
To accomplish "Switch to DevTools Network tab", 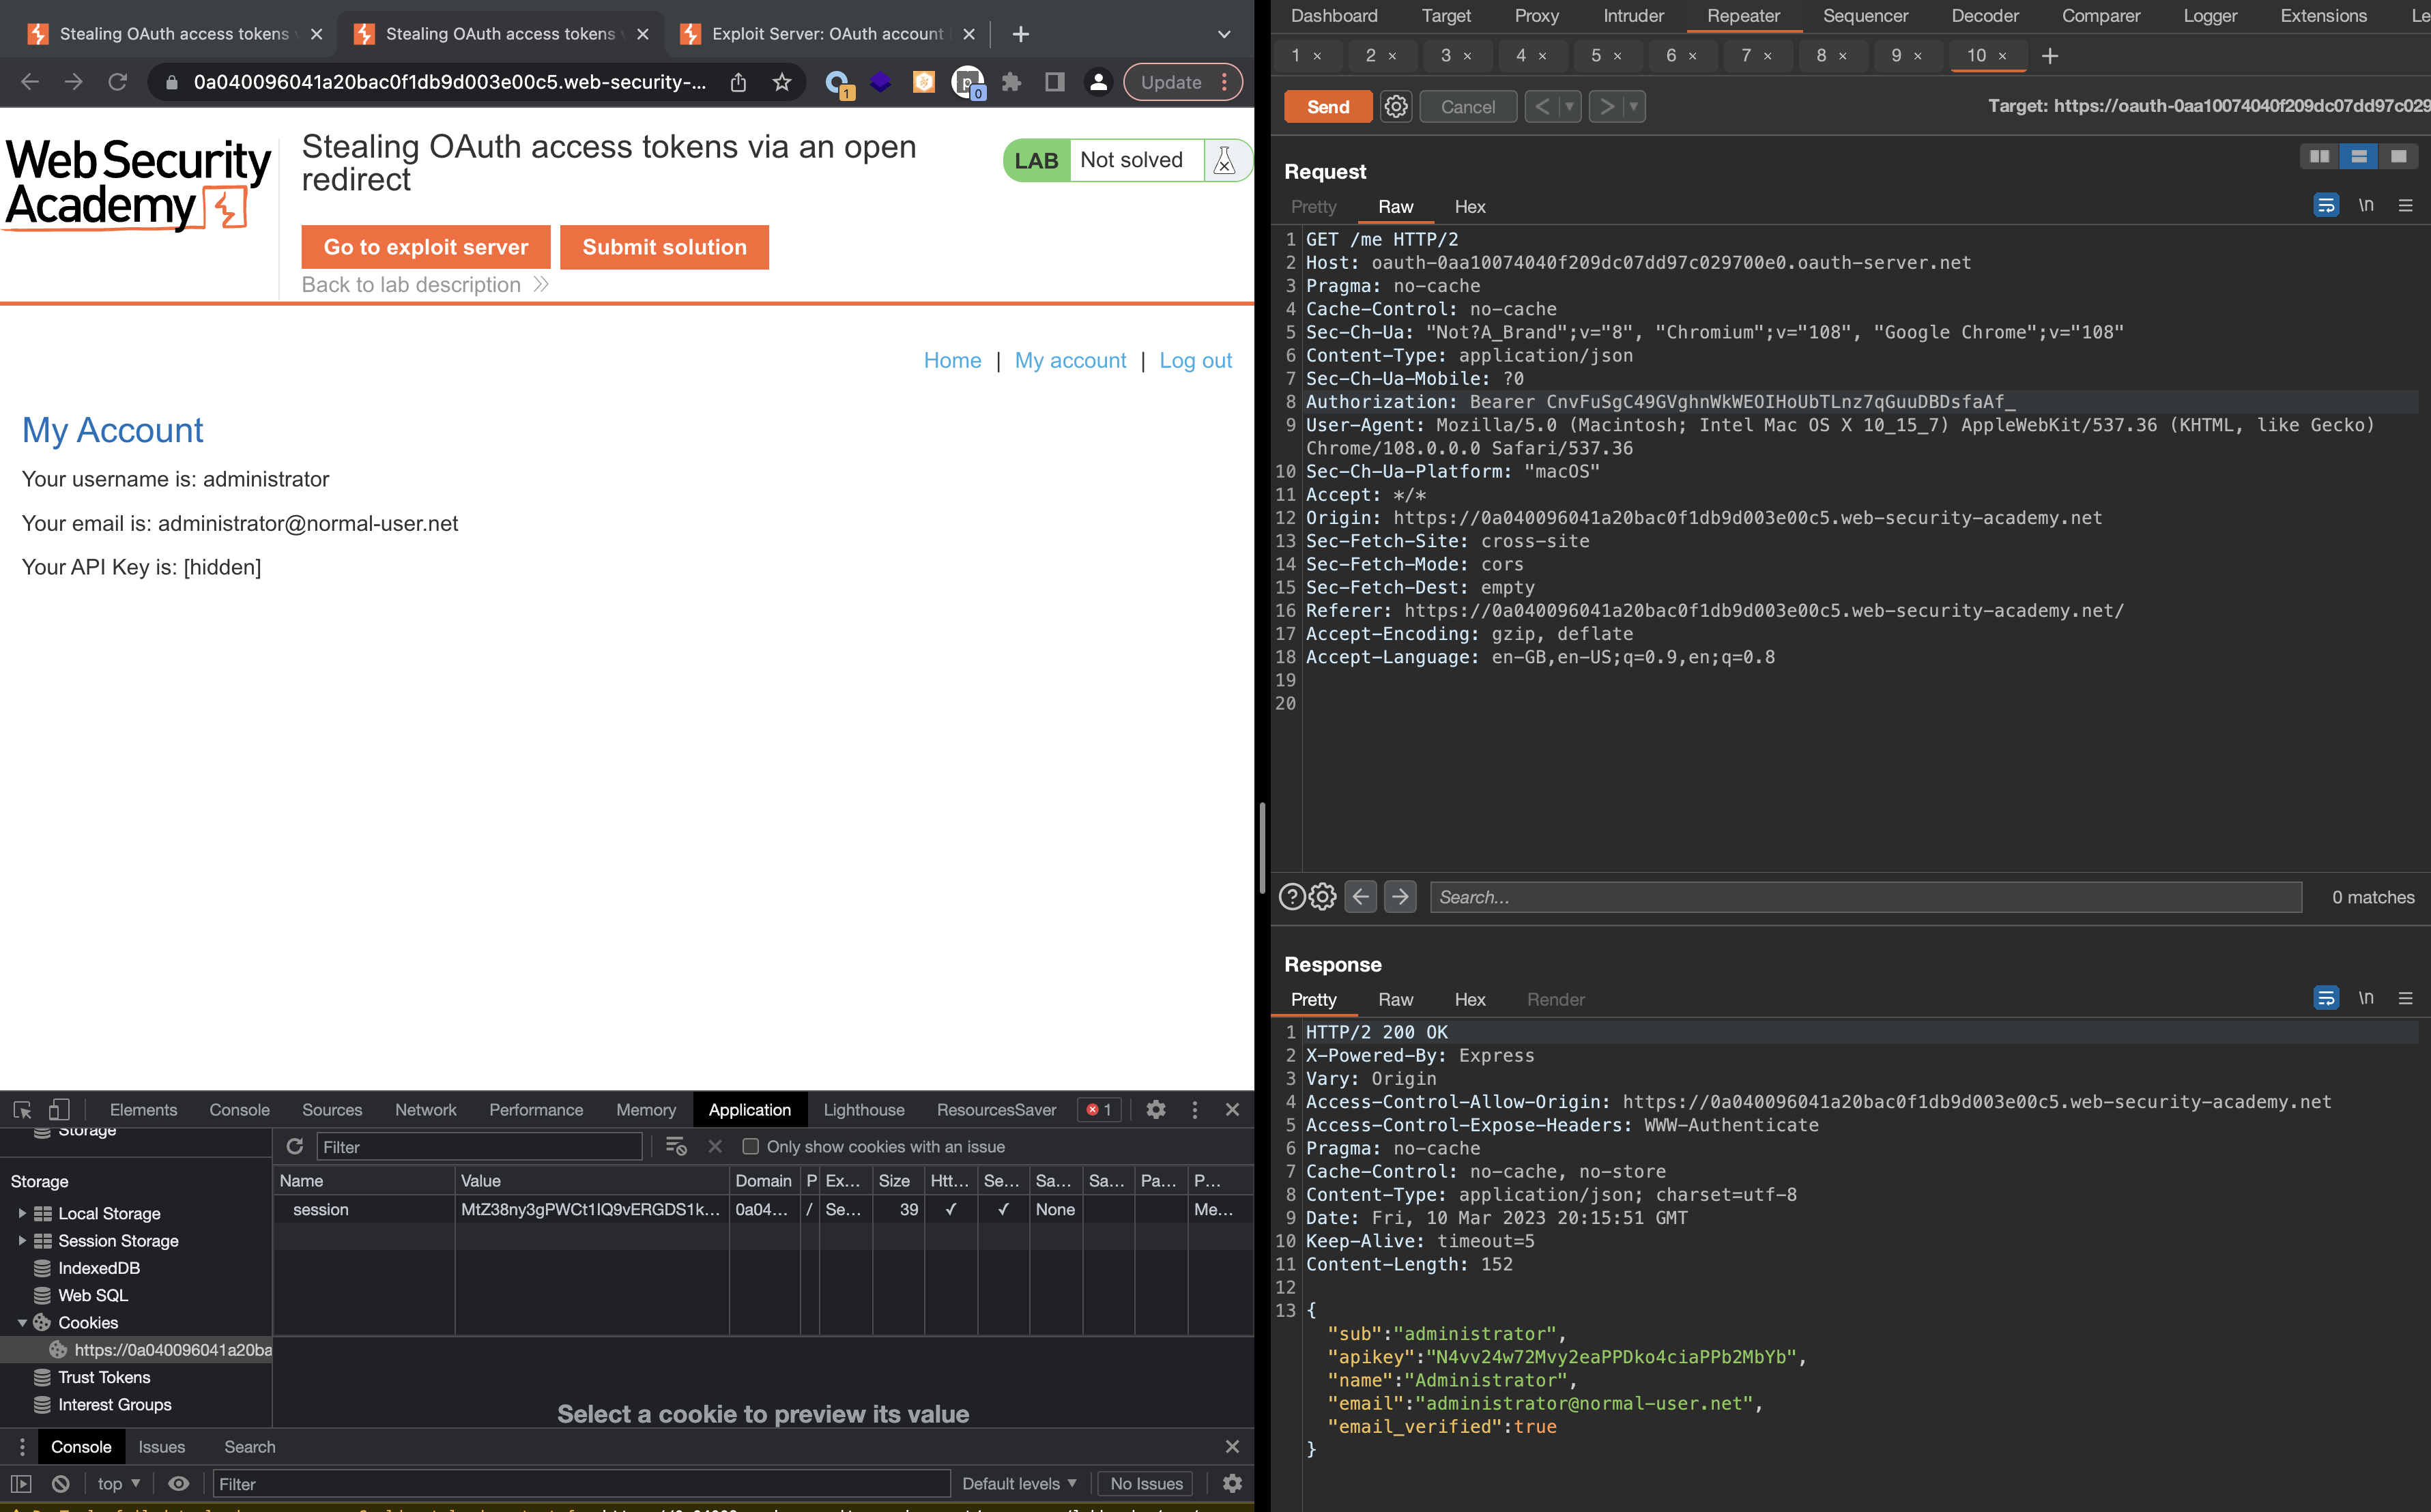I will pyautogui.click(x=425, y=1110).
